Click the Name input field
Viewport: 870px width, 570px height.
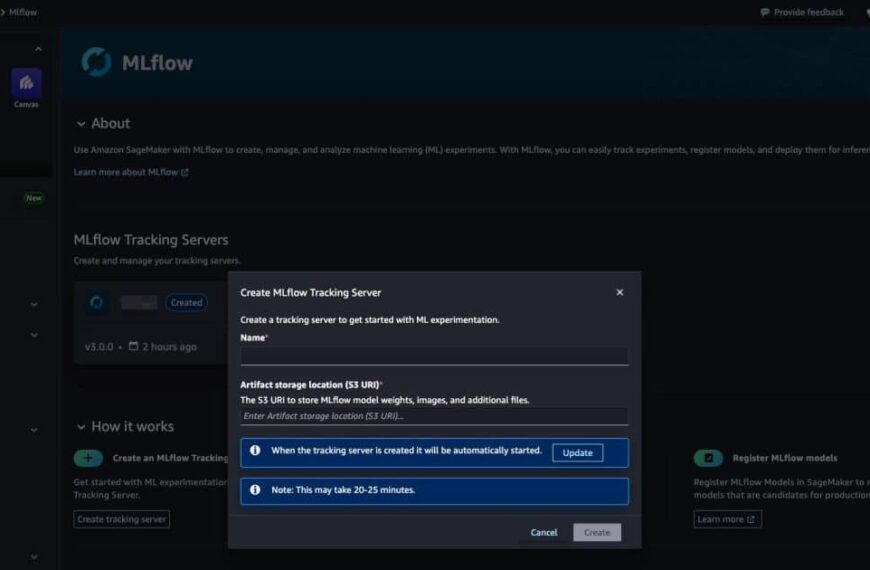[x=434, y=356]
